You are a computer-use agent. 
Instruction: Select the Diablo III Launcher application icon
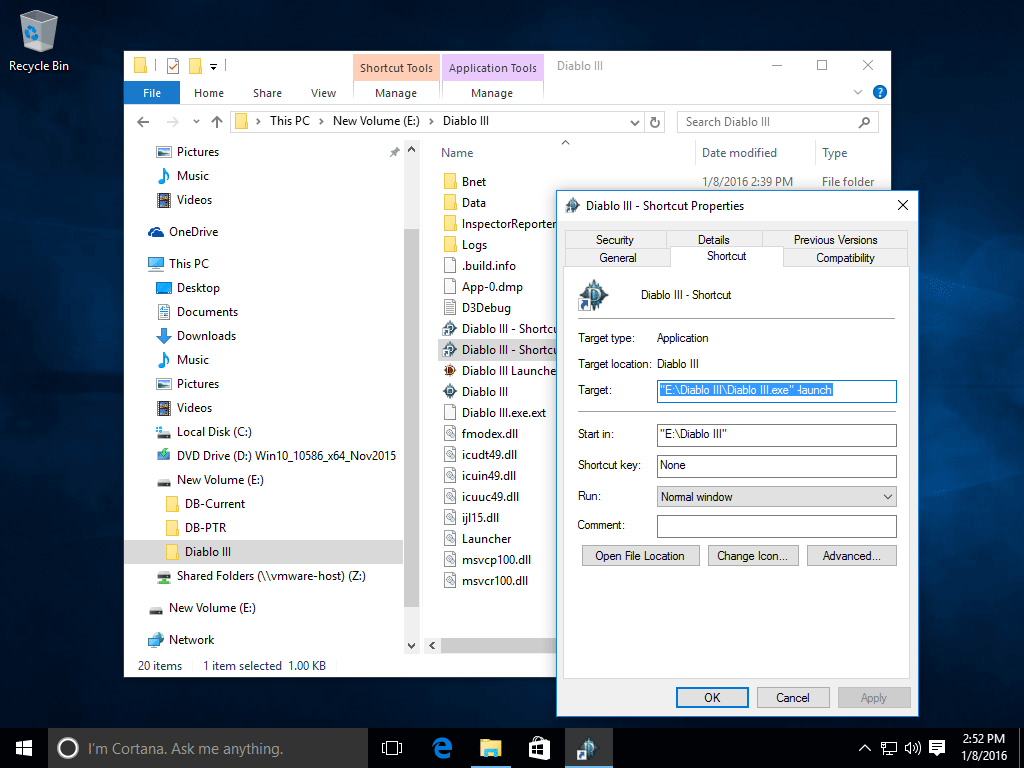(x=450, y=371)
